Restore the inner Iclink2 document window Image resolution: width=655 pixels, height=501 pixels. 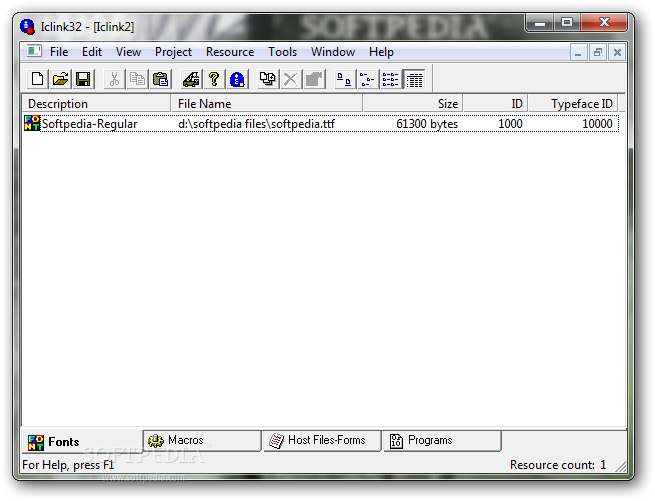pyautogui.click(x=598, y=53)
